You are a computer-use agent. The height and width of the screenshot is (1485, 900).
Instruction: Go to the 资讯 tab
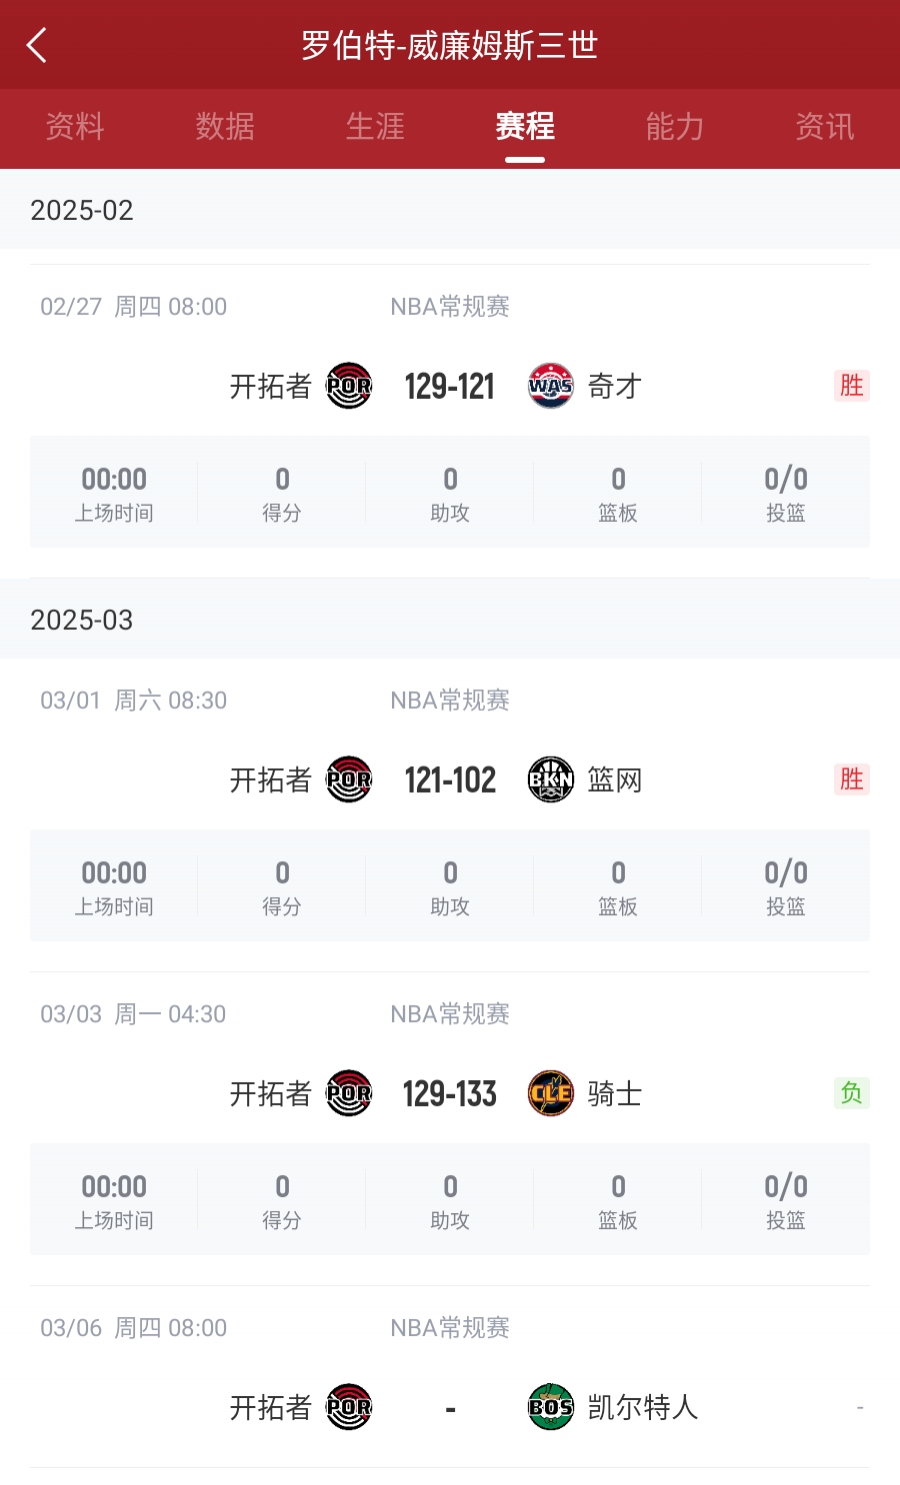point(825,127)
